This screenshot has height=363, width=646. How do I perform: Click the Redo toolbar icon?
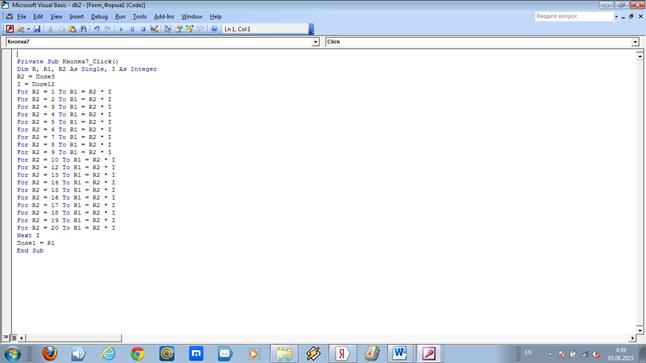click(108, 29)
